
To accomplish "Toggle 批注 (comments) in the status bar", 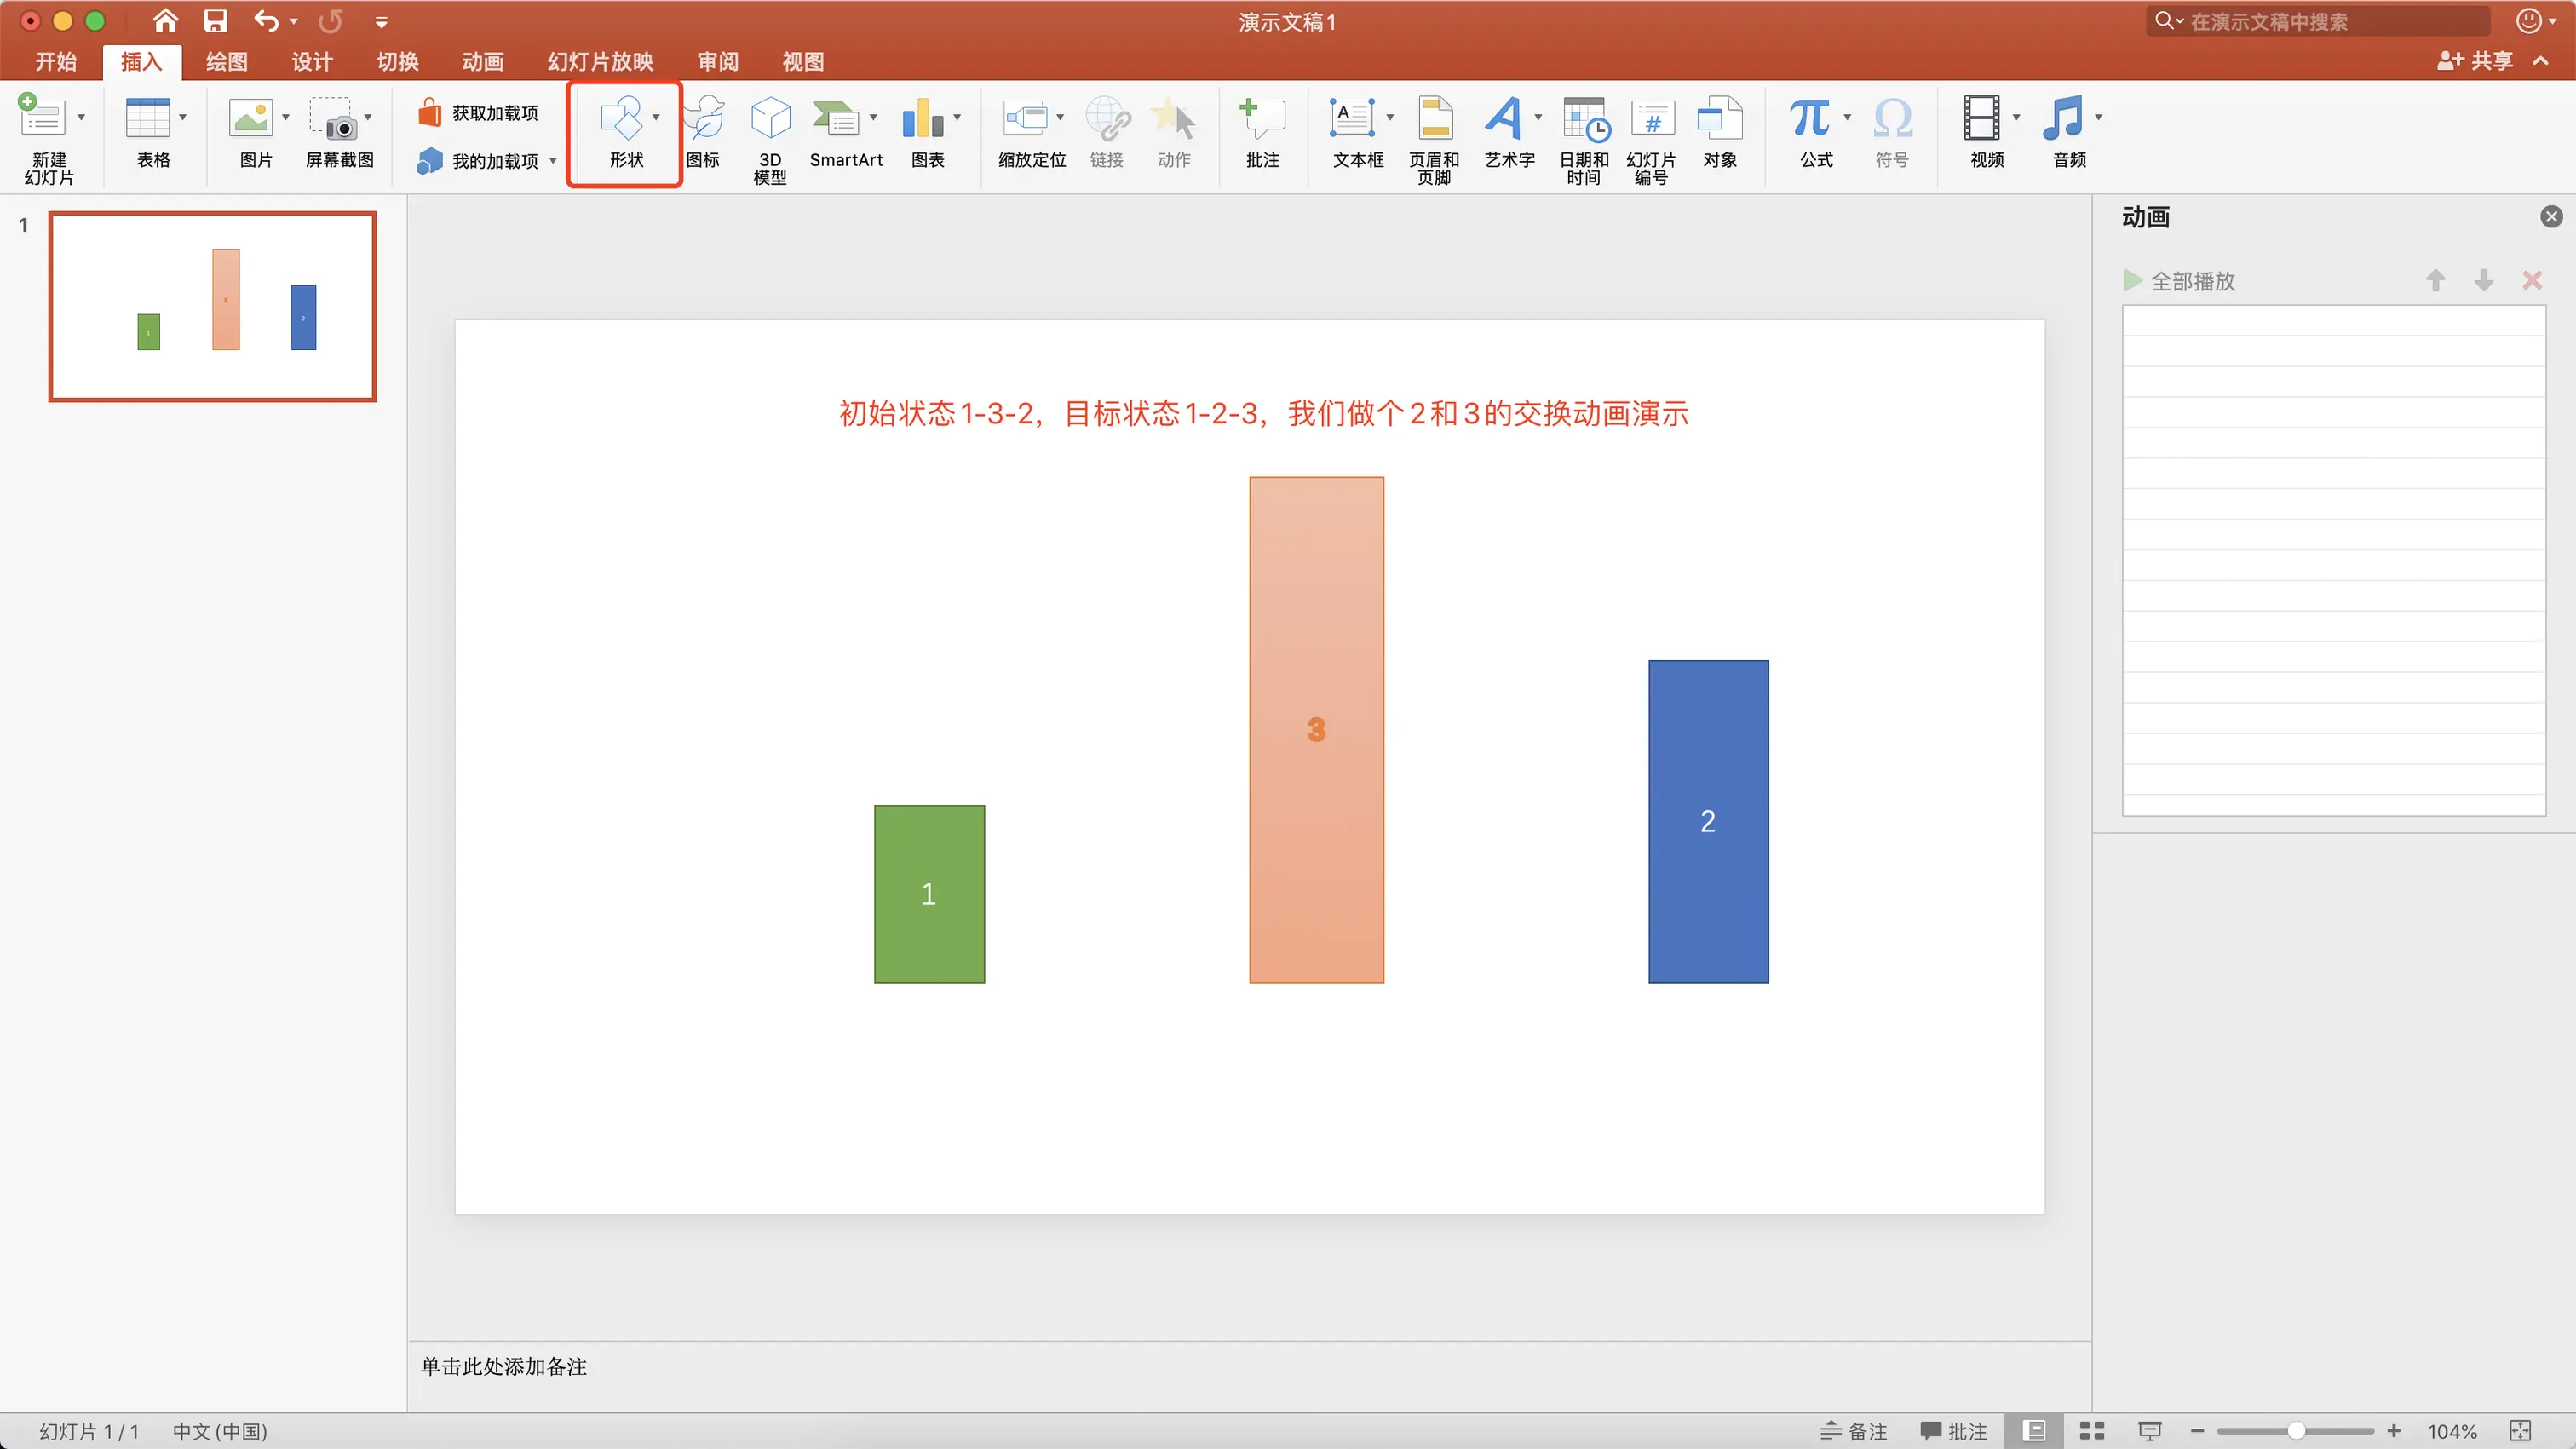I will click(x=1953, y=1431).
